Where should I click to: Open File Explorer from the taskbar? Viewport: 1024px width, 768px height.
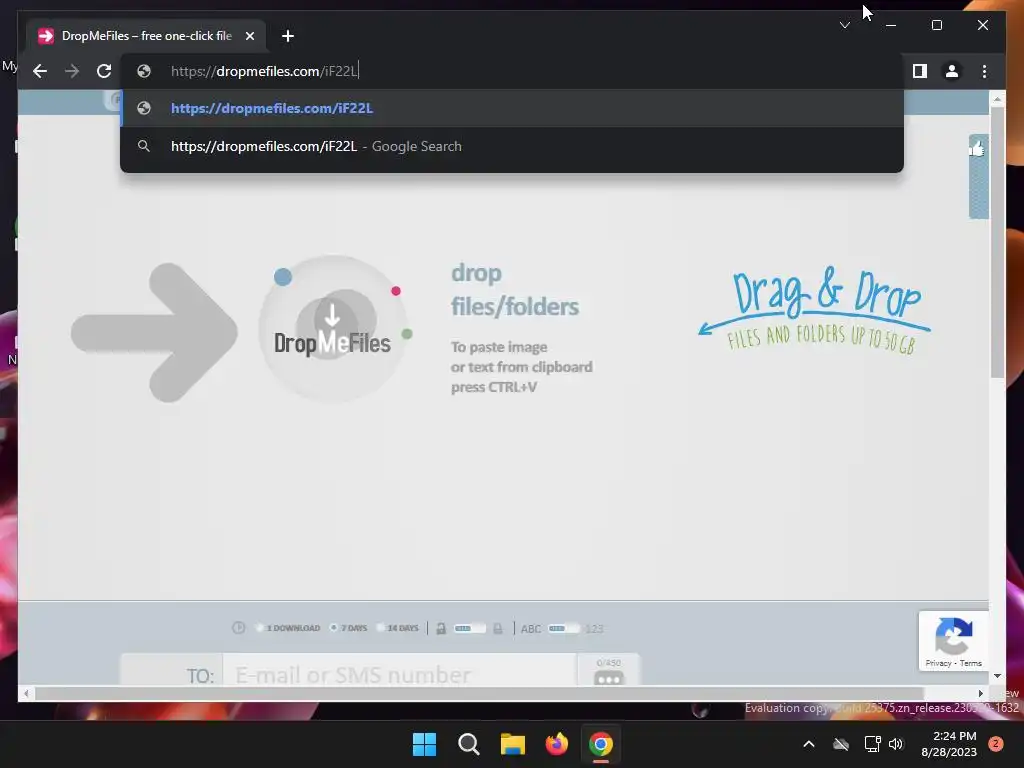(513, 744)
